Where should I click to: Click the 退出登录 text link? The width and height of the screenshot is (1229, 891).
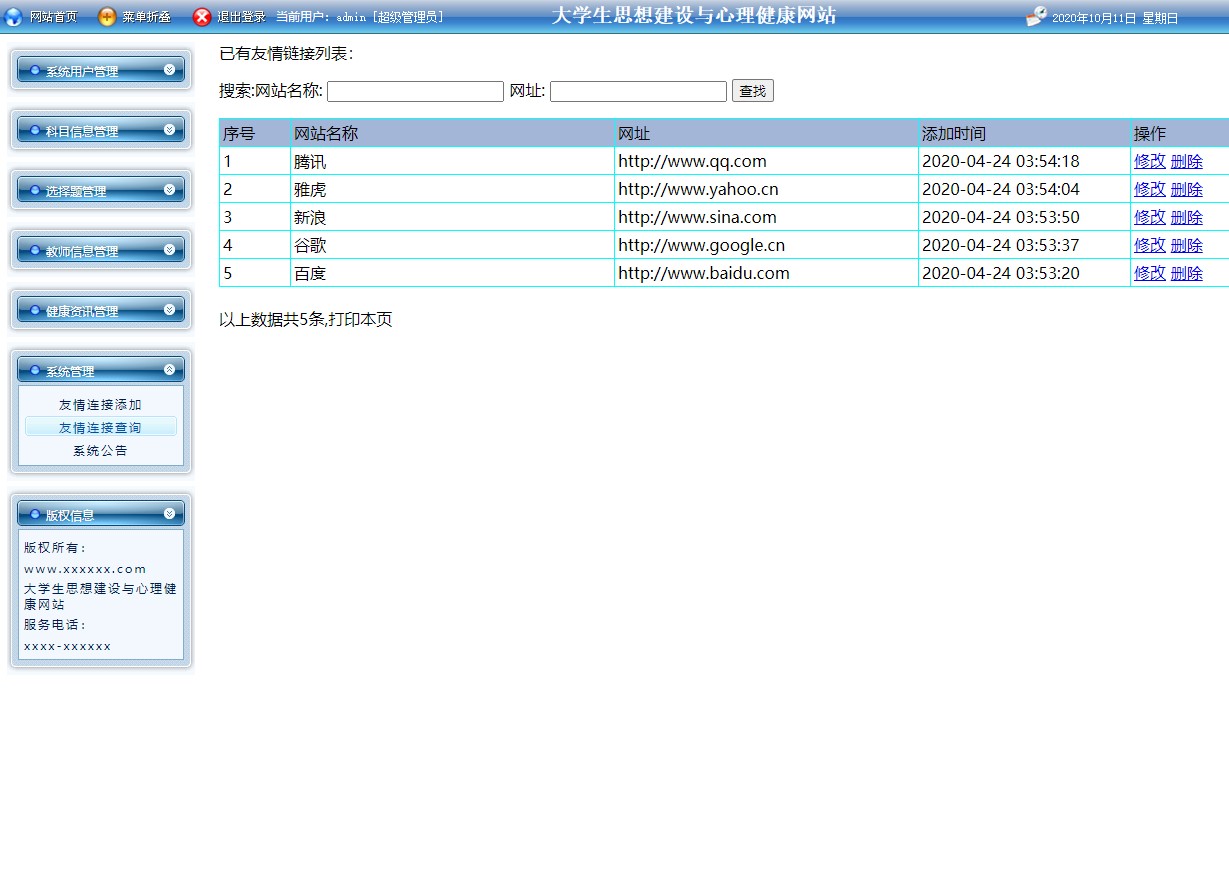coord(241,17)
